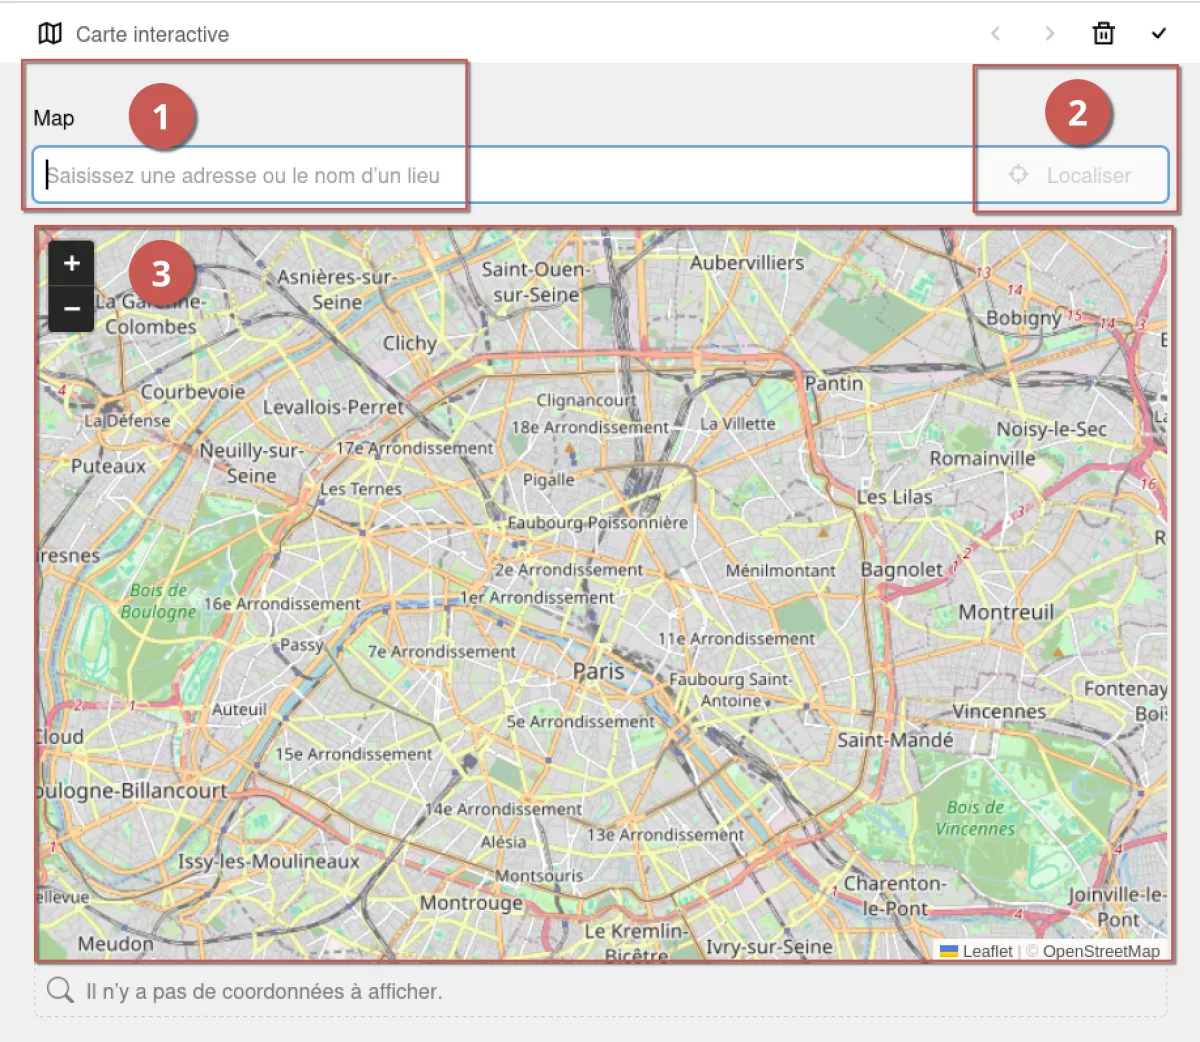This screenshot has width=1200, height=1042.
Task: Go to previous block with left chevron
Action: click(995, 34)
